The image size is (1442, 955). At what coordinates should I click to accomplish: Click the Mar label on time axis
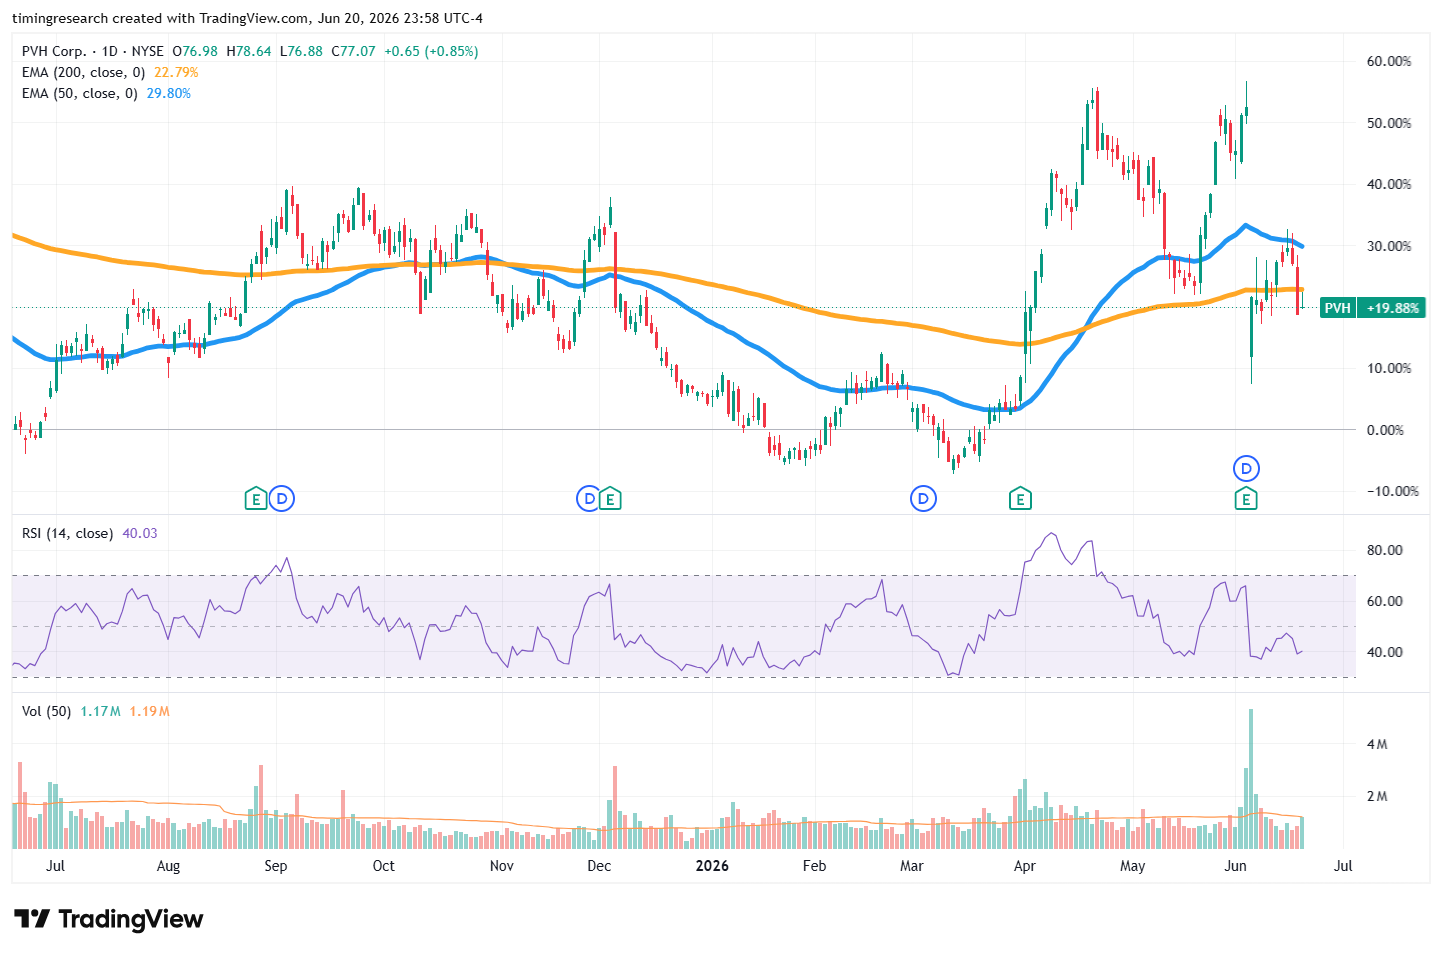pos(912,866)
